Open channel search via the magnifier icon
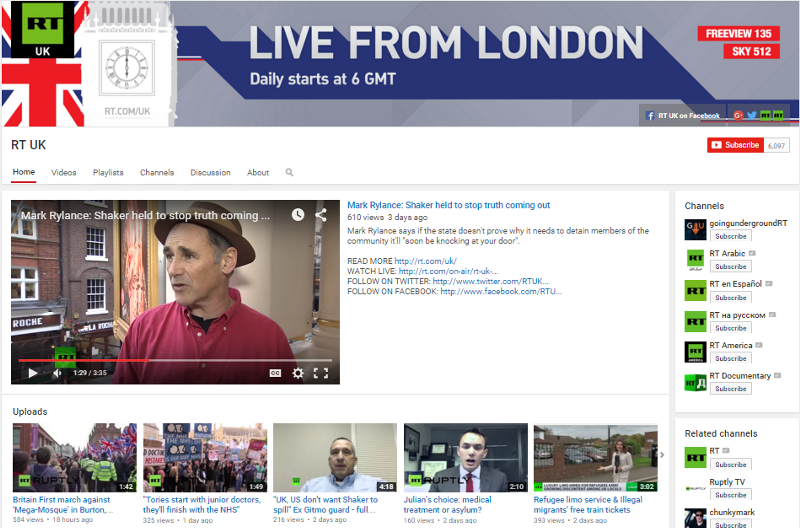The image size is (800, 528). click(289, 172)
